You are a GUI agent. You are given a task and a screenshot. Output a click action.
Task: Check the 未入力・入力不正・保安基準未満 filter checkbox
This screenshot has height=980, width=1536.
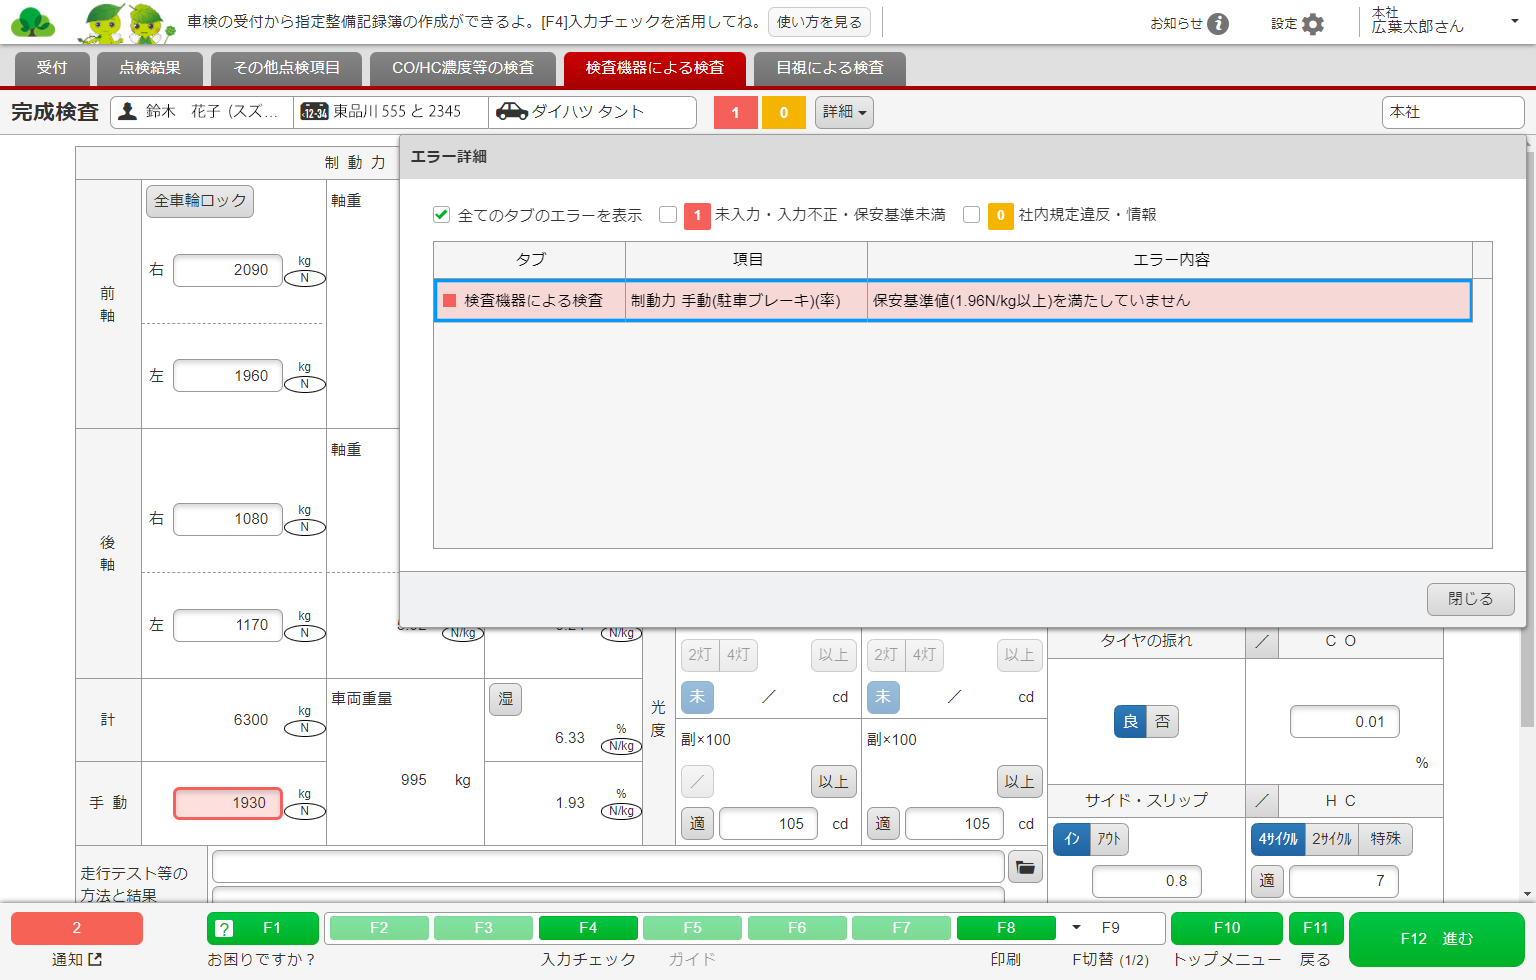point(668,213)
